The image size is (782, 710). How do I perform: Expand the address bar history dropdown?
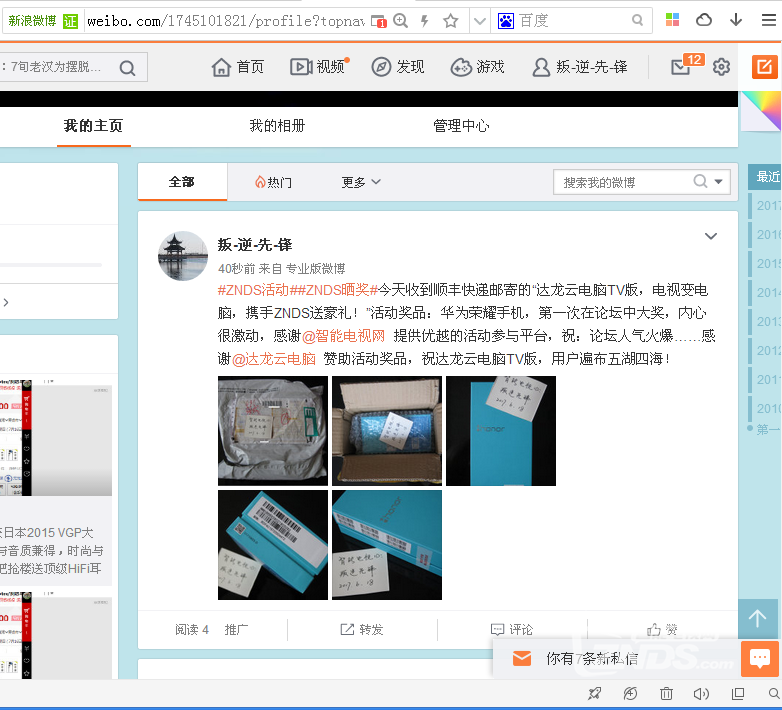click(x=480, y=21)
